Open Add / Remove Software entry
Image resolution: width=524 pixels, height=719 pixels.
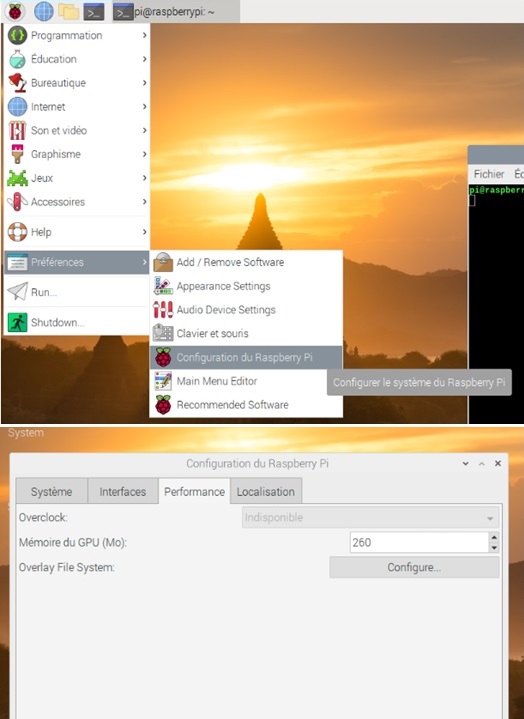[x=246, y=262]
